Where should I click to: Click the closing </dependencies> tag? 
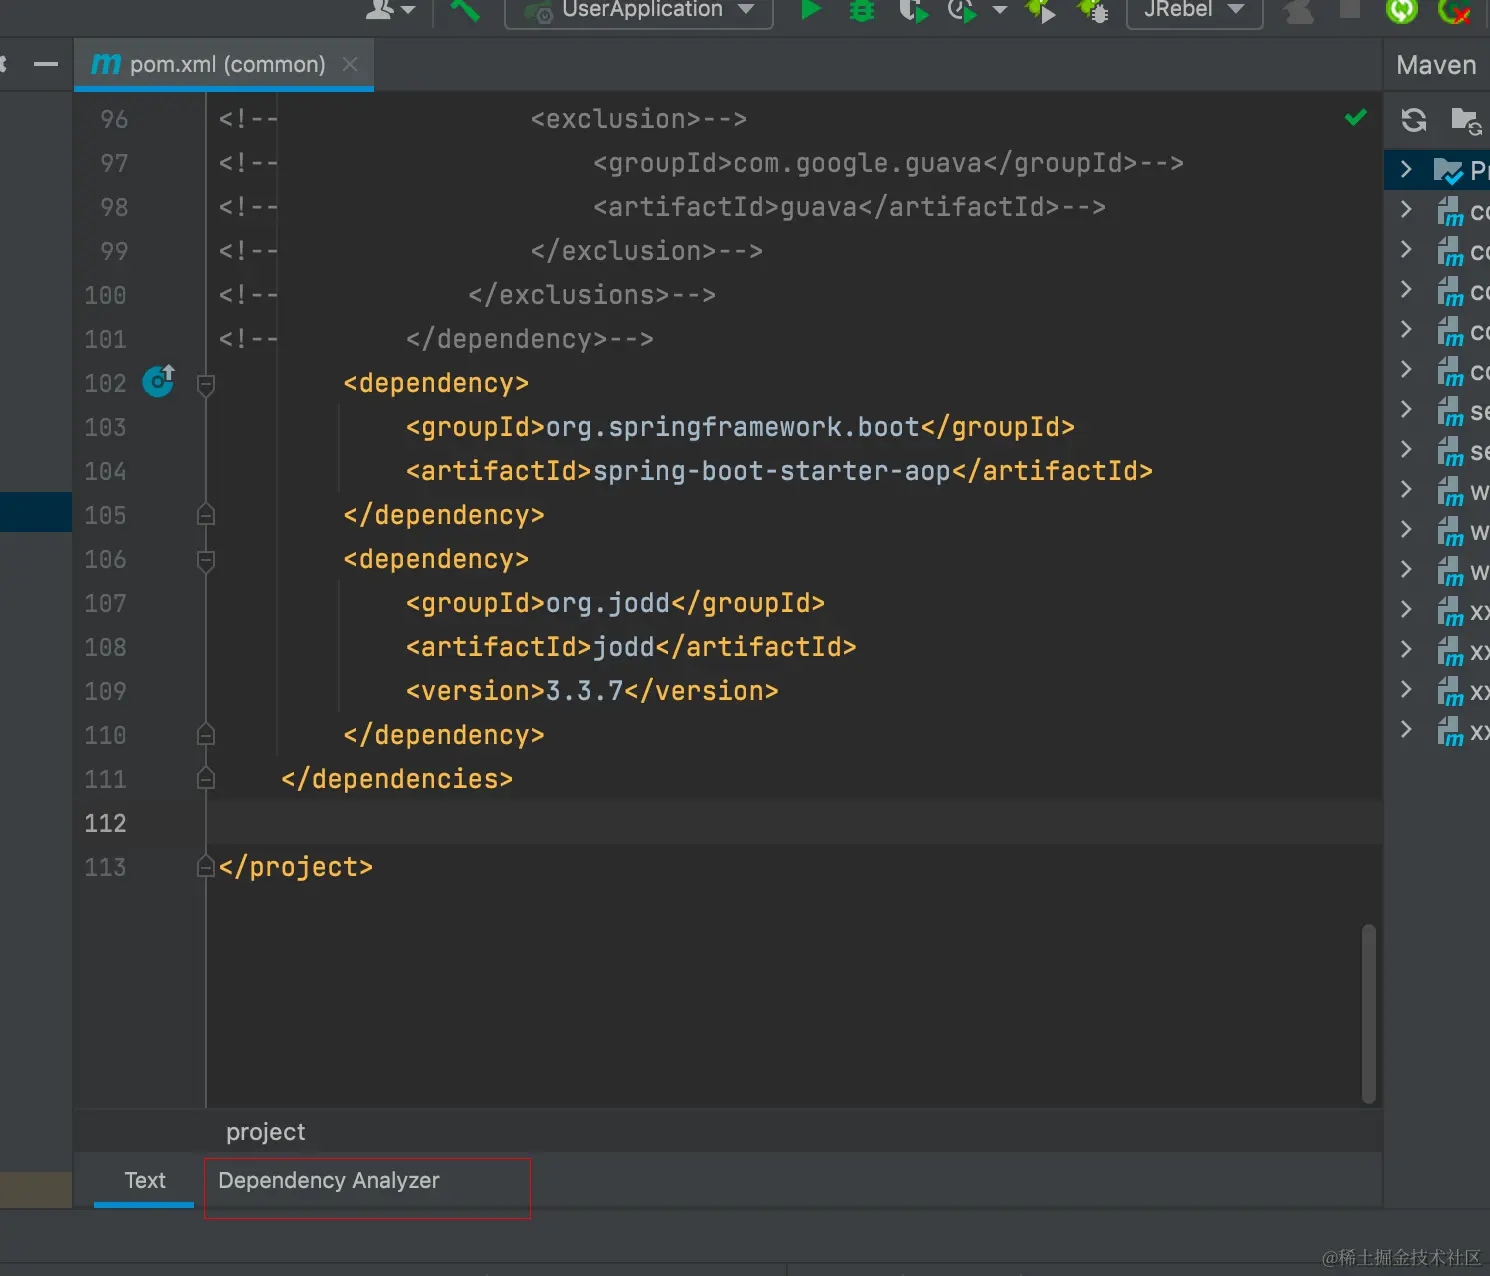pos(397,779)
